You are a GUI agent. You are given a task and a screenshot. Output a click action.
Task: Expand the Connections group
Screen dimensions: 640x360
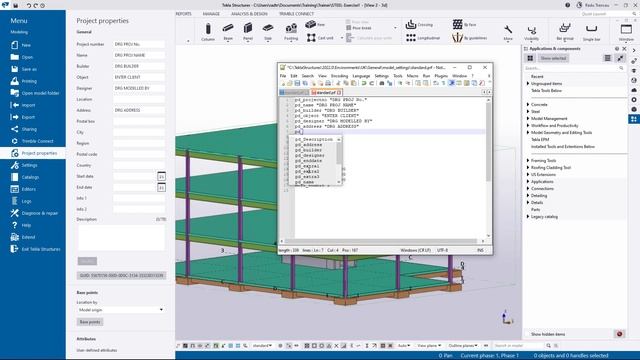coord(528,189)
